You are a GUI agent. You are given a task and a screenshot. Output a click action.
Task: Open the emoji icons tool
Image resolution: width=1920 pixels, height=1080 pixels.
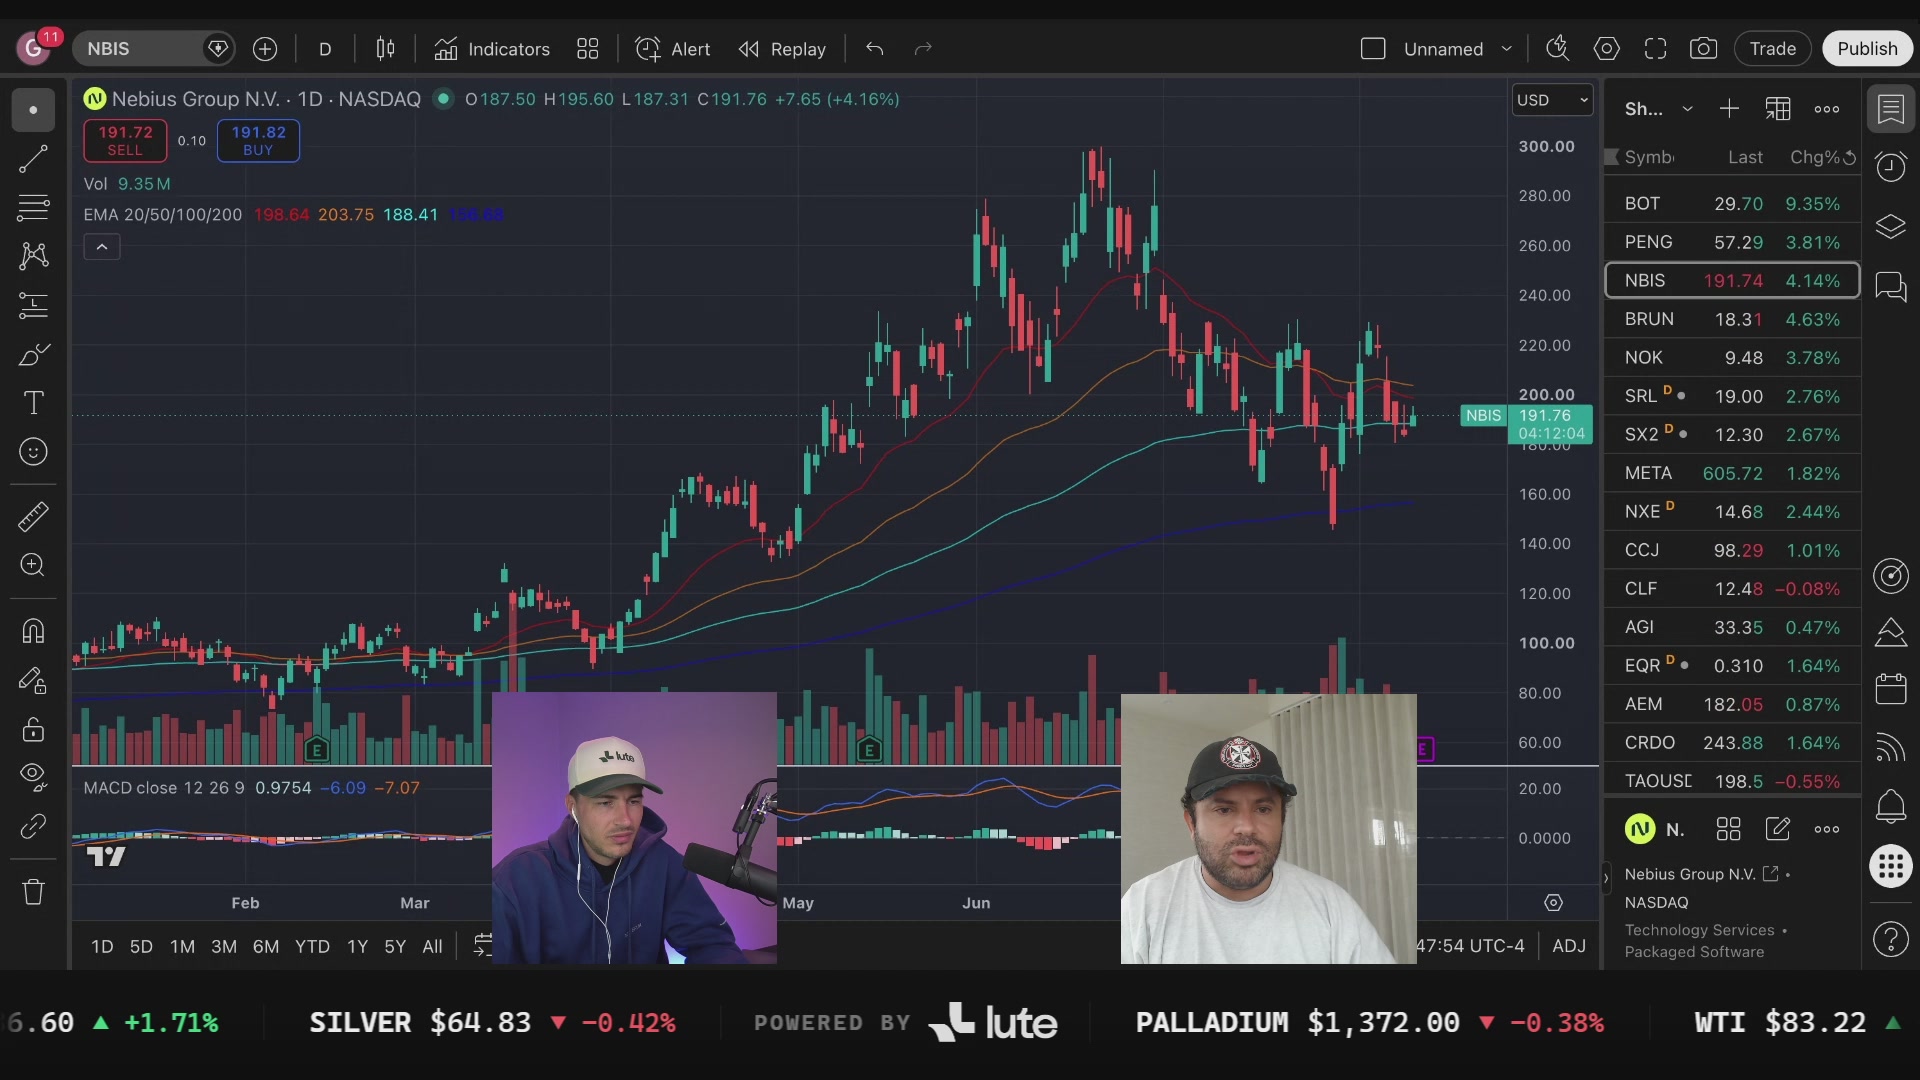33,452
